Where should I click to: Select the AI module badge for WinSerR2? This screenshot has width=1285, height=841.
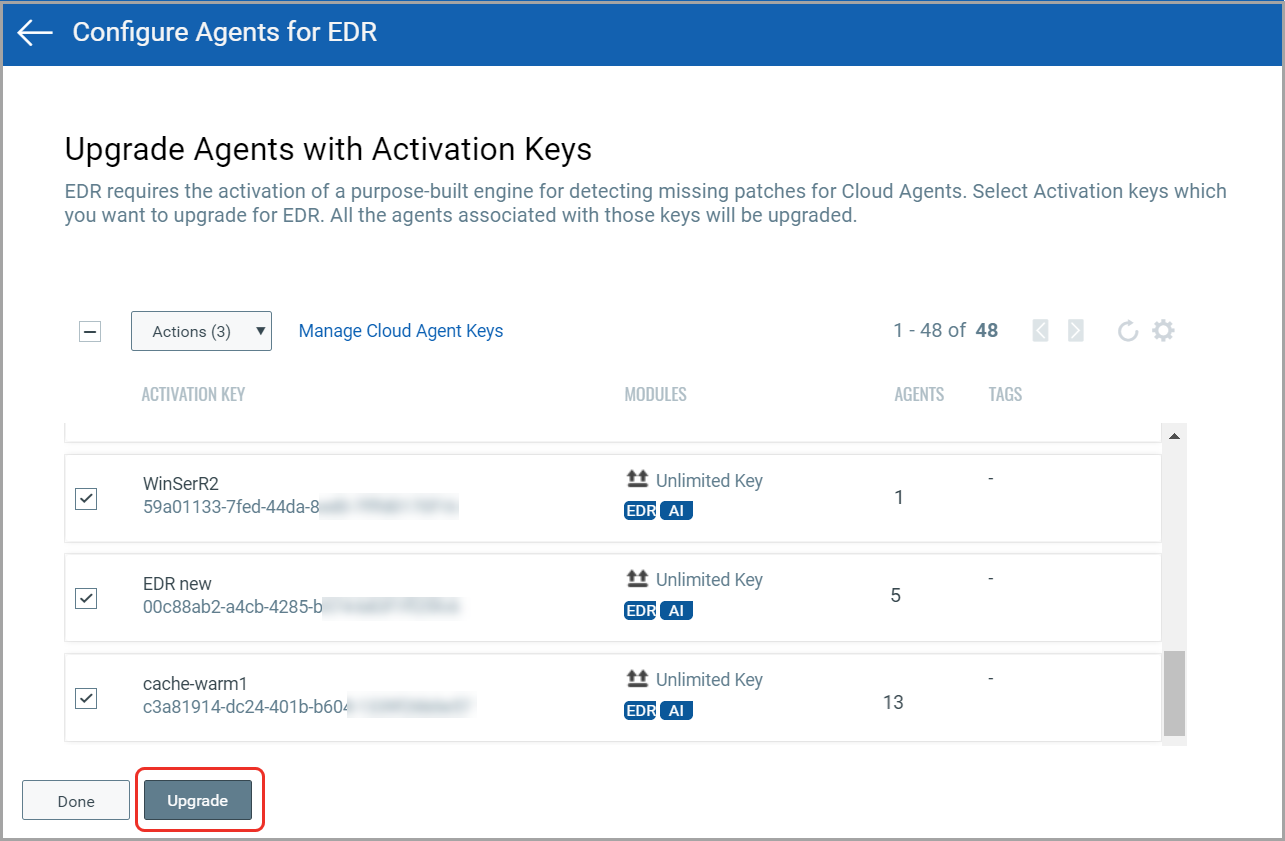pos(676,510)
